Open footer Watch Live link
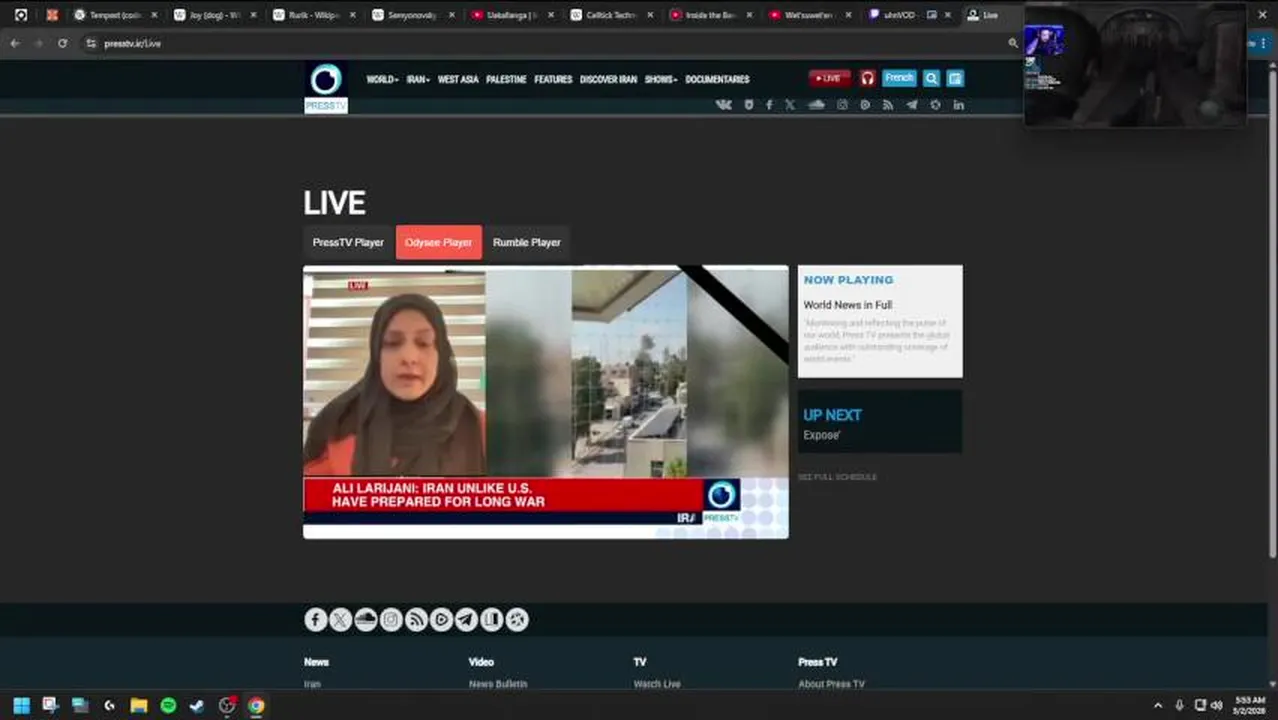The width and height of the screenshot is (1278, 720). pos(657,684)
